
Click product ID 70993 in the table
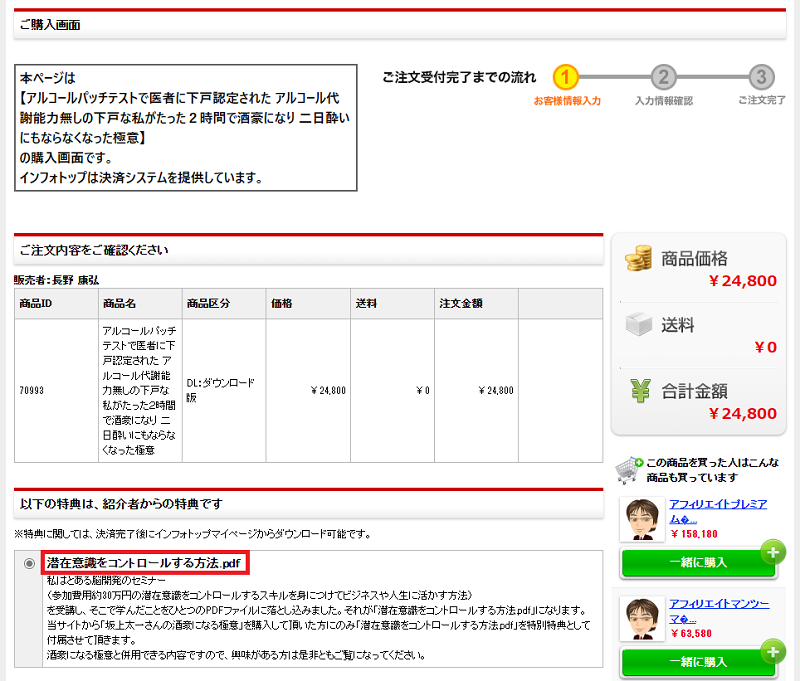coord(31,390)
